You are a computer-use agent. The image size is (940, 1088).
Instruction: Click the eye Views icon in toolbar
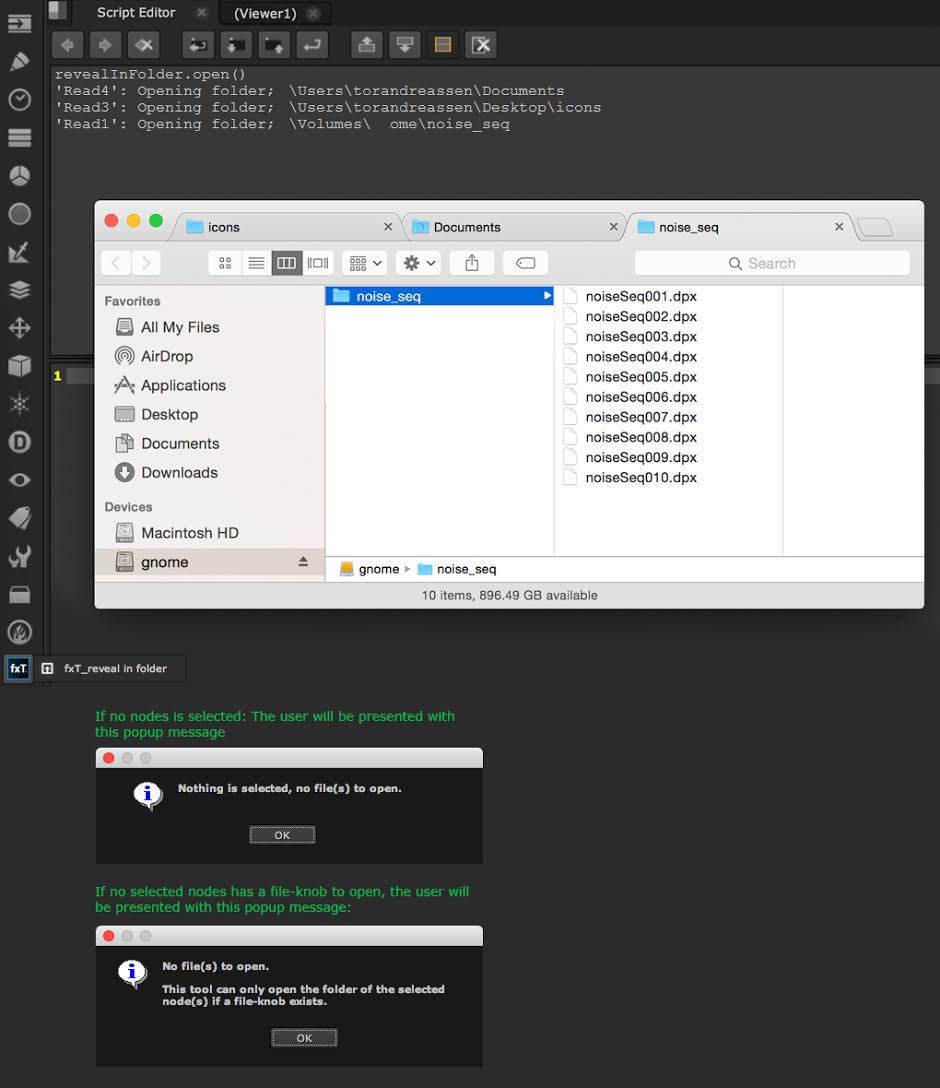click(x=19, y=480)
